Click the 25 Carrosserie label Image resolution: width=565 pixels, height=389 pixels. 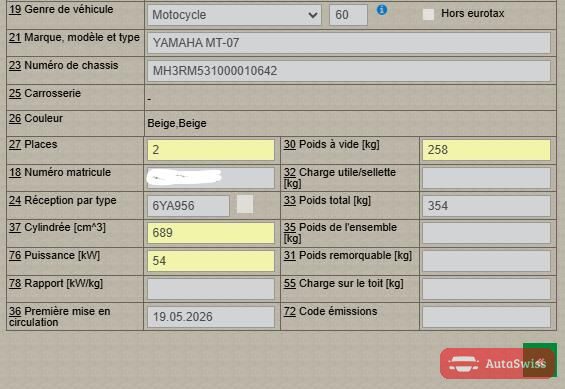pos(45,94)
